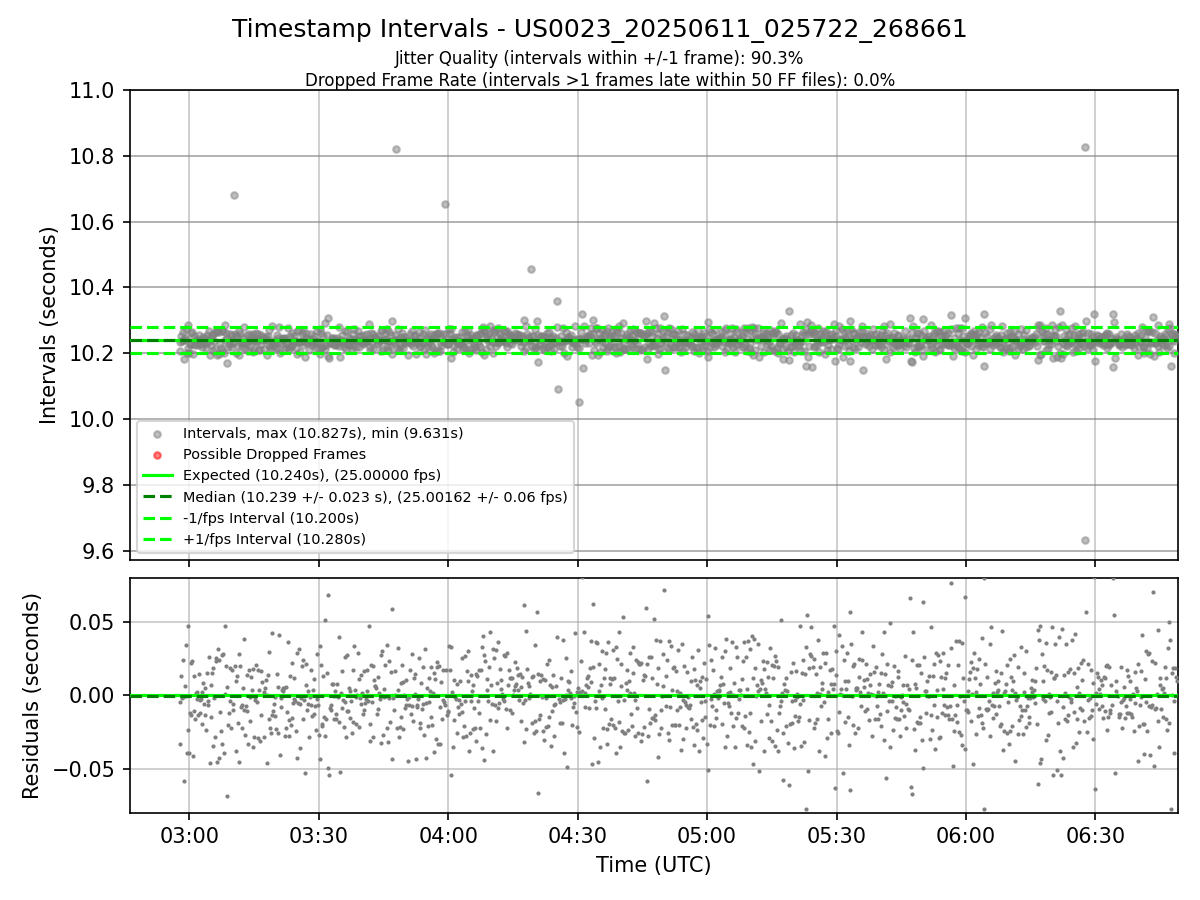
Task: Click the 'Intervals (seconds)' y-axis label
Action: 49,325
